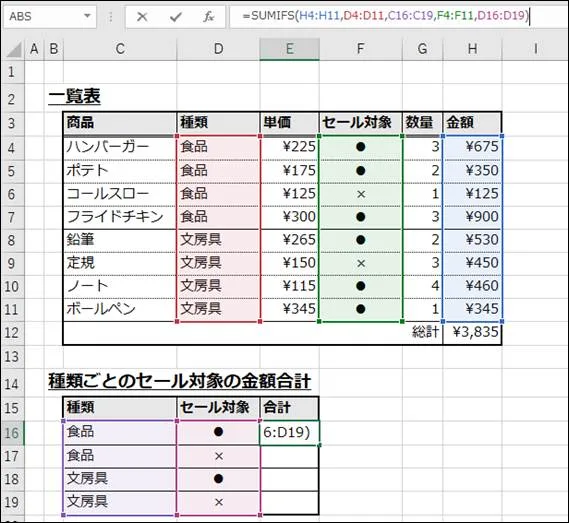Click the ¥675 amount cell
Screen dimensions: 569x523
click(x=472, y=147)
